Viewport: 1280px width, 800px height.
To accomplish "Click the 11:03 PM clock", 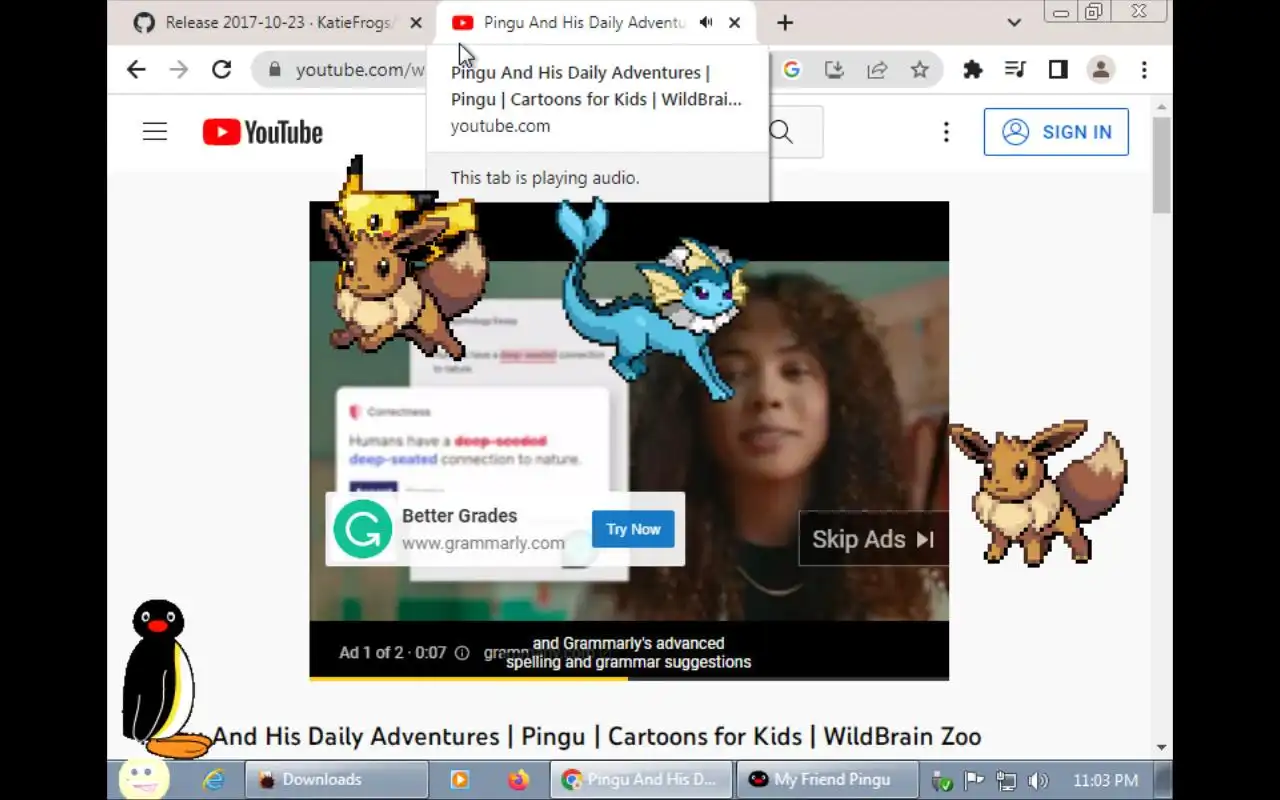I will click(1105, 780).
